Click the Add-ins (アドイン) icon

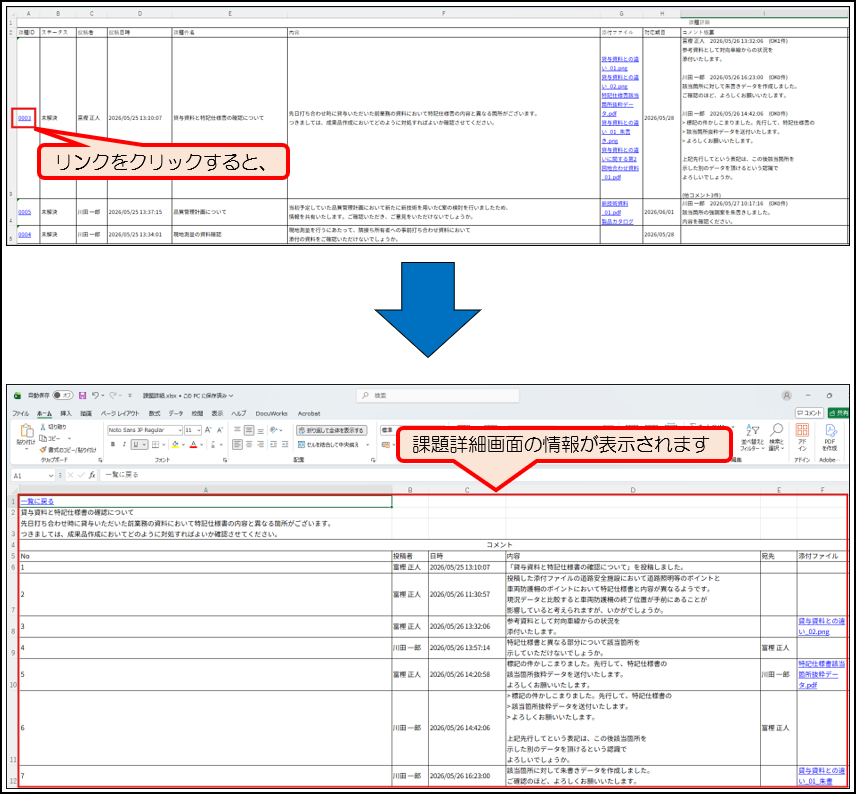pos(802,430)
